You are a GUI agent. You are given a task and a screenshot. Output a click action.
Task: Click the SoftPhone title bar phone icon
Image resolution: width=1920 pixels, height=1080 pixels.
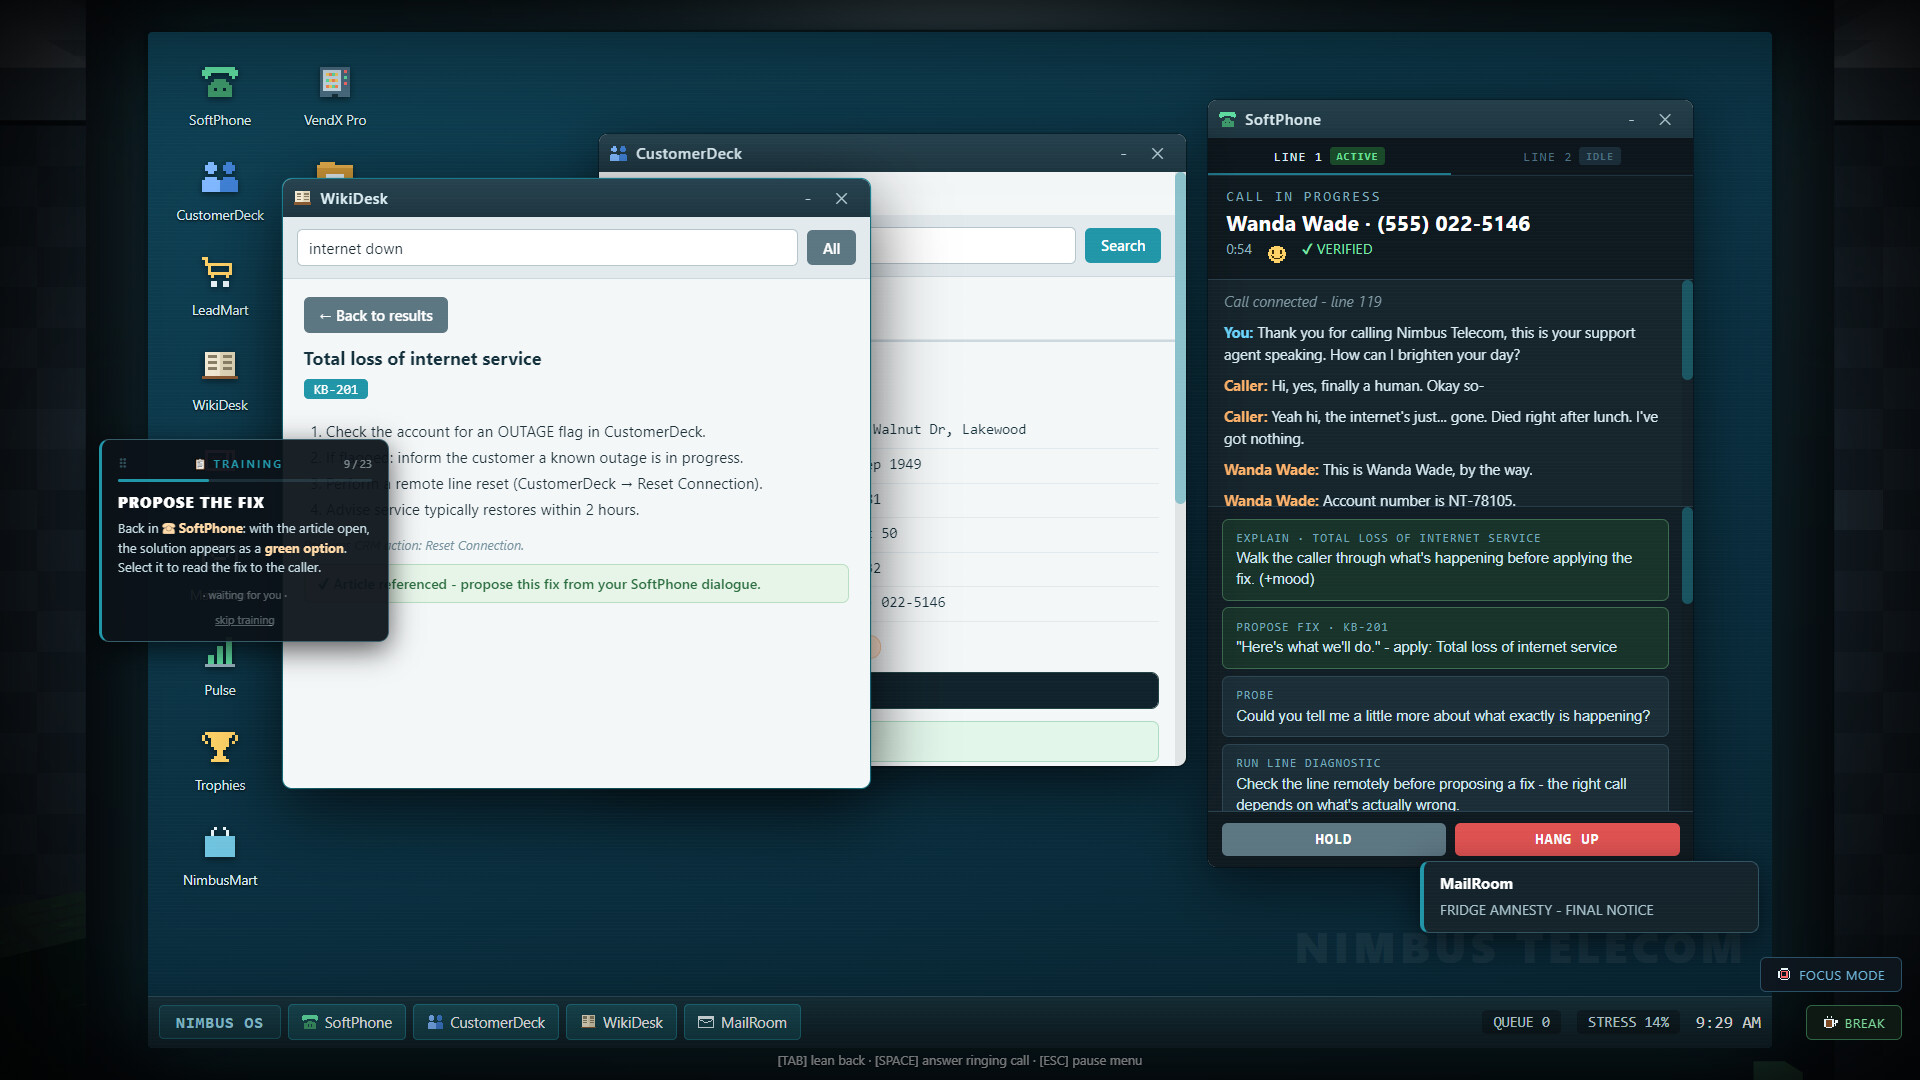(1228, 119)
